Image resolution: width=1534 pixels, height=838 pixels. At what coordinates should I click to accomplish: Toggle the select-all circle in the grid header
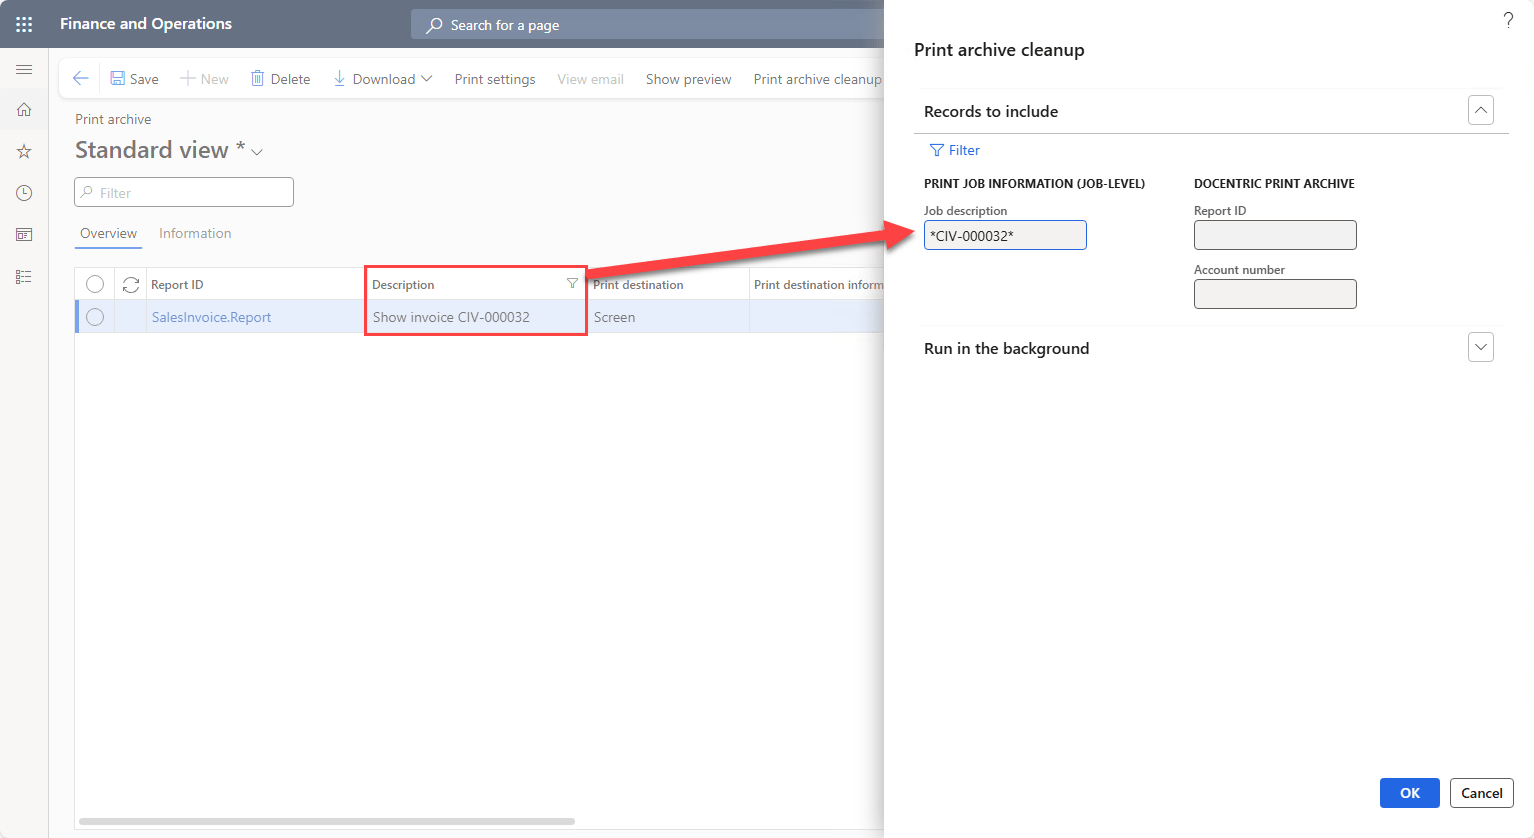pos(95,285)
